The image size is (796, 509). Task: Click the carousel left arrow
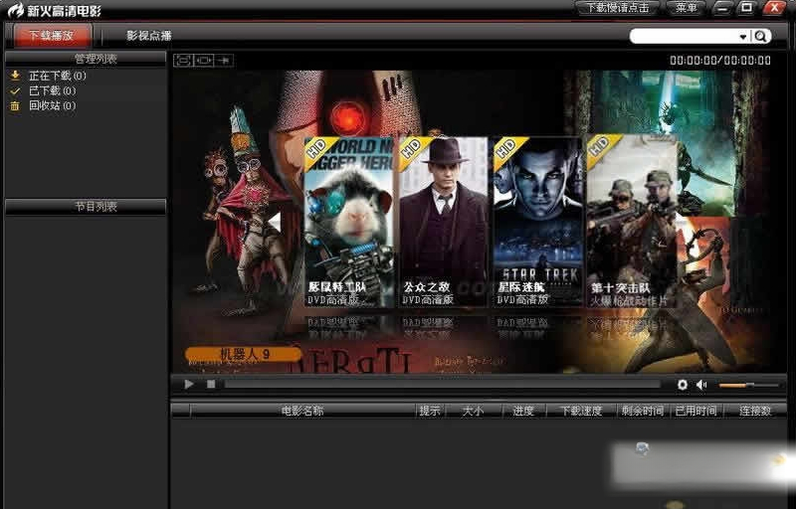click(274, 222)
